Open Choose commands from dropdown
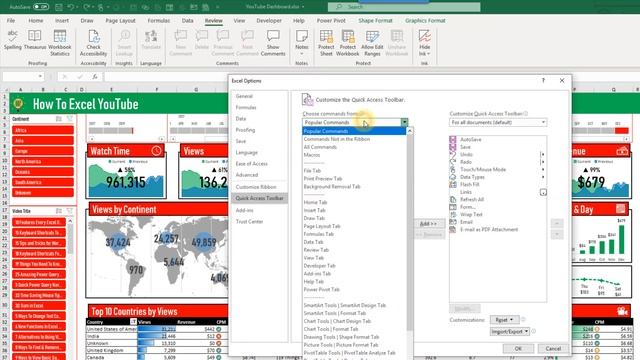The height and width of the screenshot is (360, 640). 355,122
